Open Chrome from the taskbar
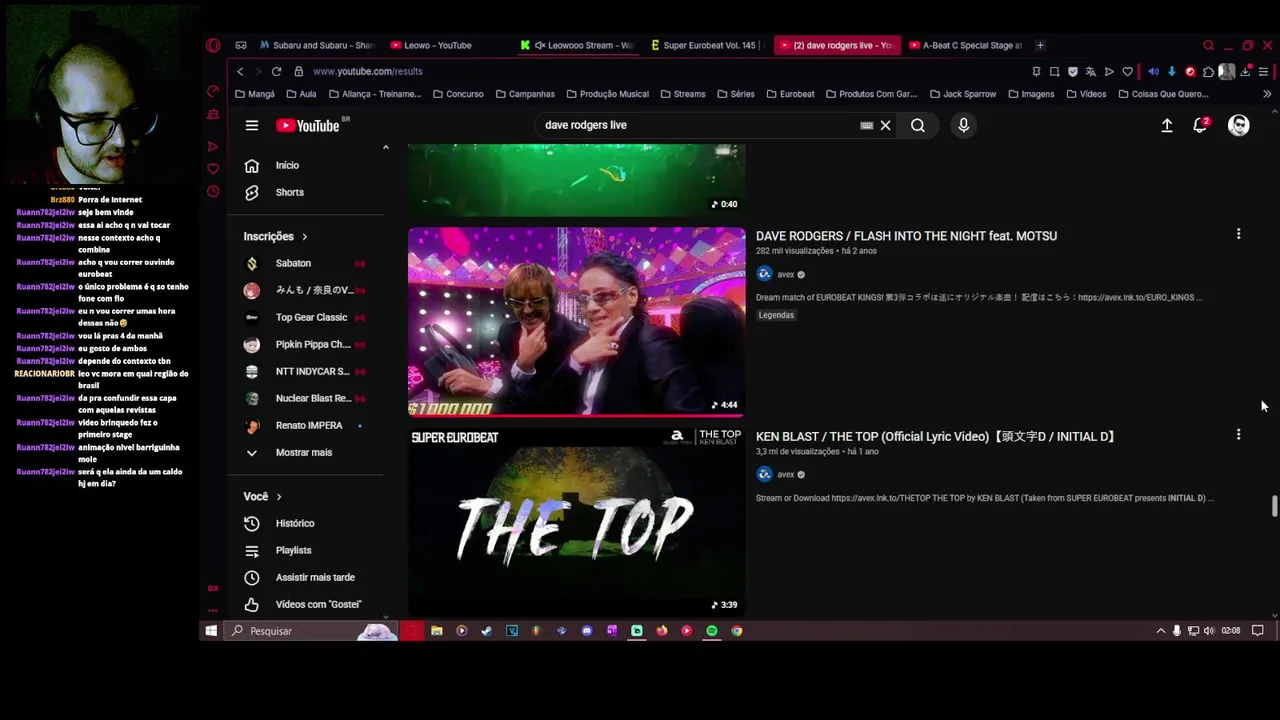 pos(737,631)
